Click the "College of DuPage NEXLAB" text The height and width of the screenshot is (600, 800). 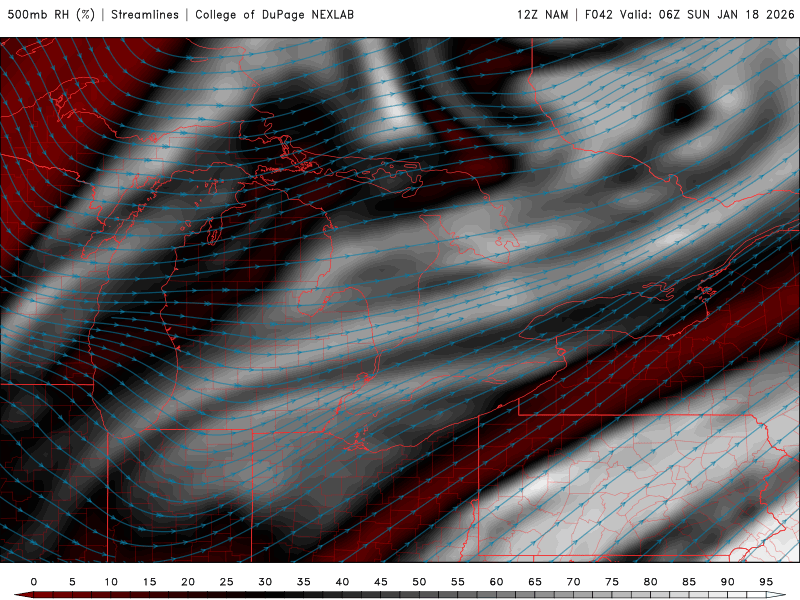pos(274,15)
